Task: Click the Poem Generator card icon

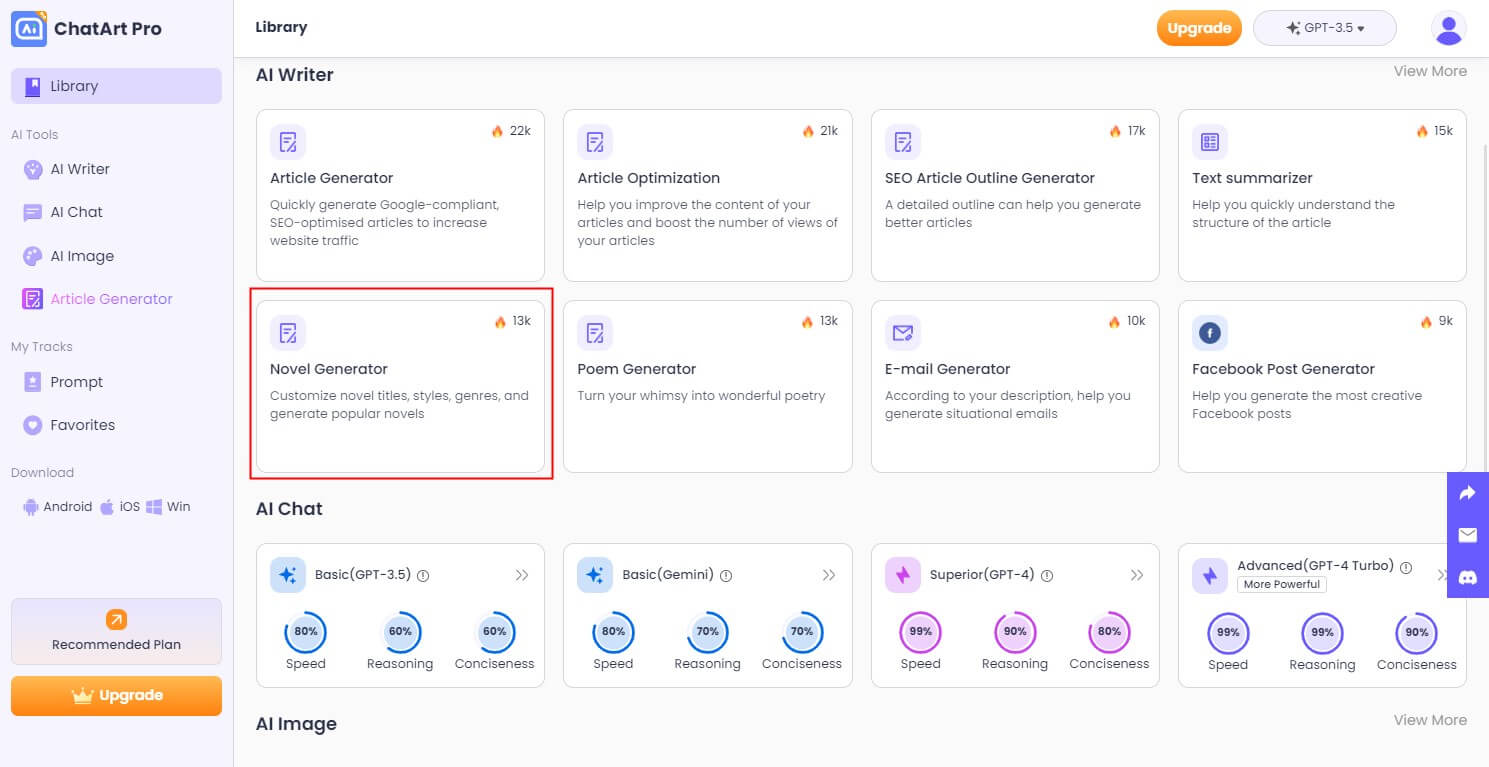Action: [595, 333]
